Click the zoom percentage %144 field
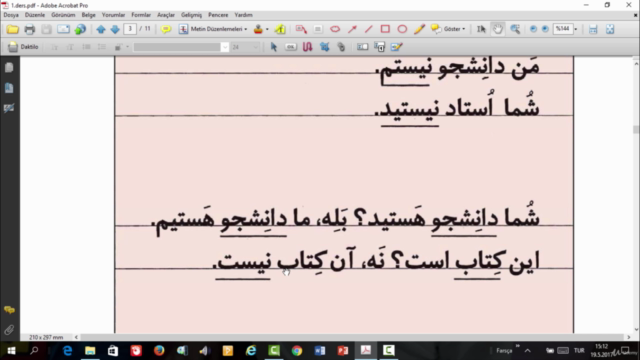The image size is (640, 360). [x=563, y=29]
